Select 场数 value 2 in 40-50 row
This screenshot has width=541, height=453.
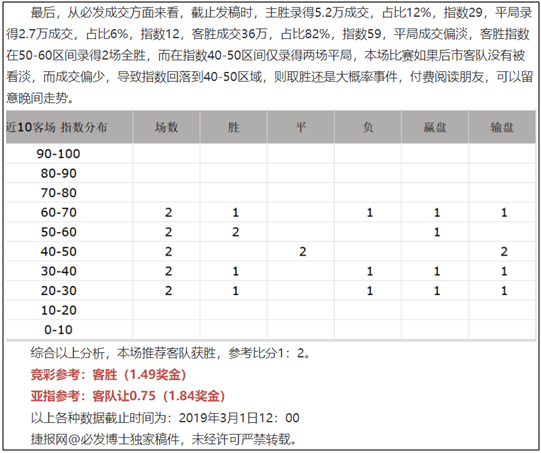click(x=168, y=252)
